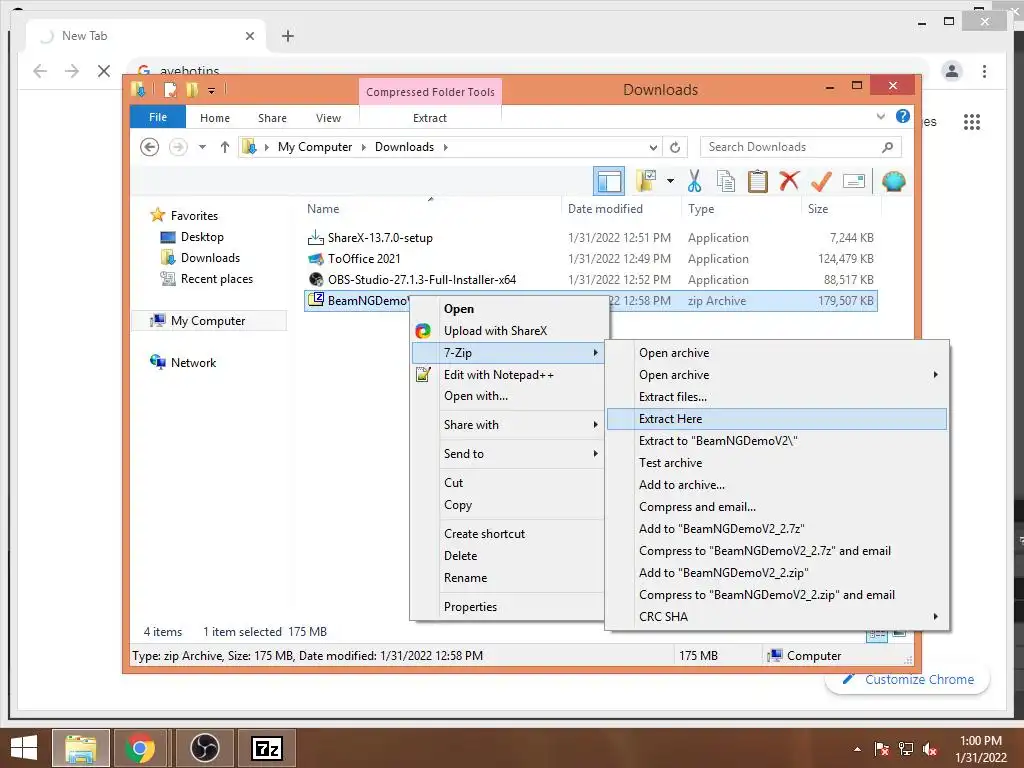The height and width of the screenshot is (768, 1024).
Task: Click the Rename card toolbar icon
Action: tap(854, 181)
